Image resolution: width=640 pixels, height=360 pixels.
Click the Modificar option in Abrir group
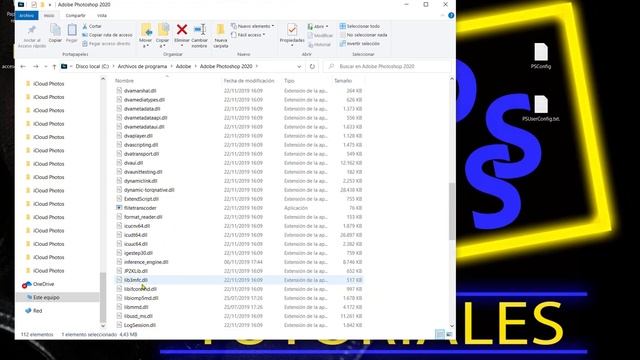320,36
